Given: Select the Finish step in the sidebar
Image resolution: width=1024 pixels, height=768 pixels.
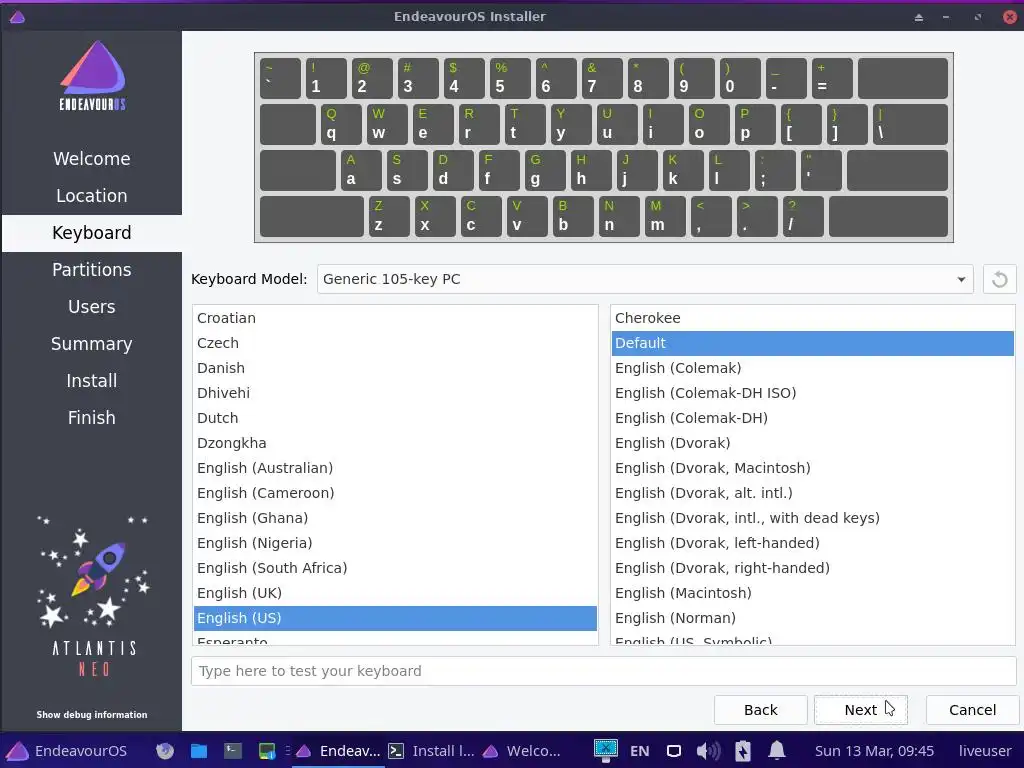Looking at the screenshot, I should tap(91, 418).
